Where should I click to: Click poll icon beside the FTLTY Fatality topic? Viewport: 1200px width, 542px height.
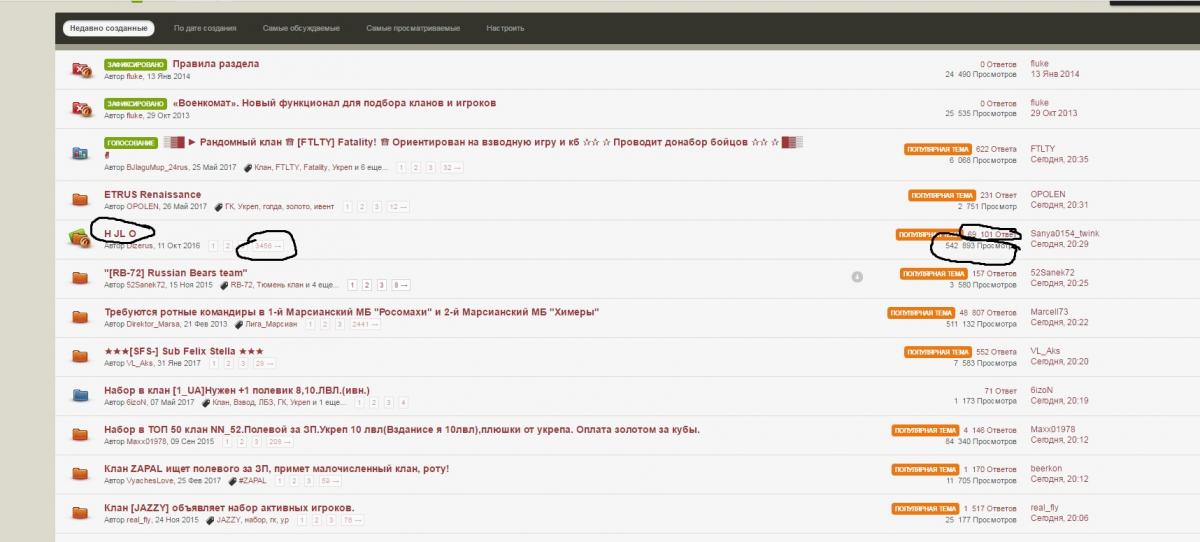(x=81, y=153)
